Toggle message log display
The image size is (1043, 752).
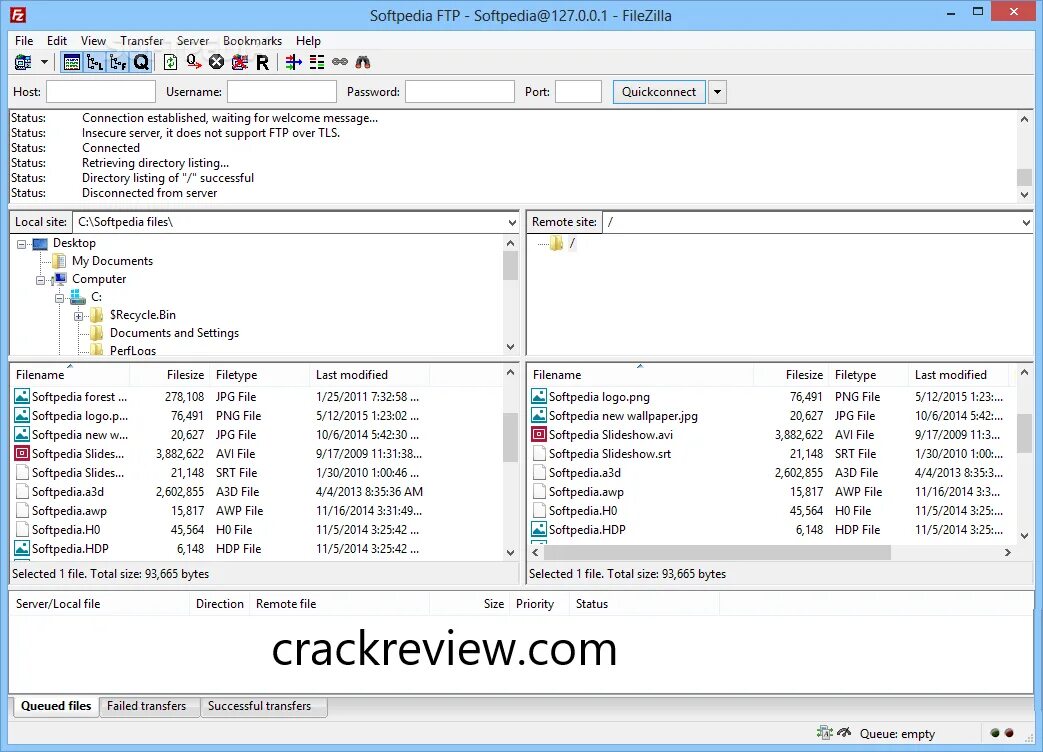coord(72,63)
